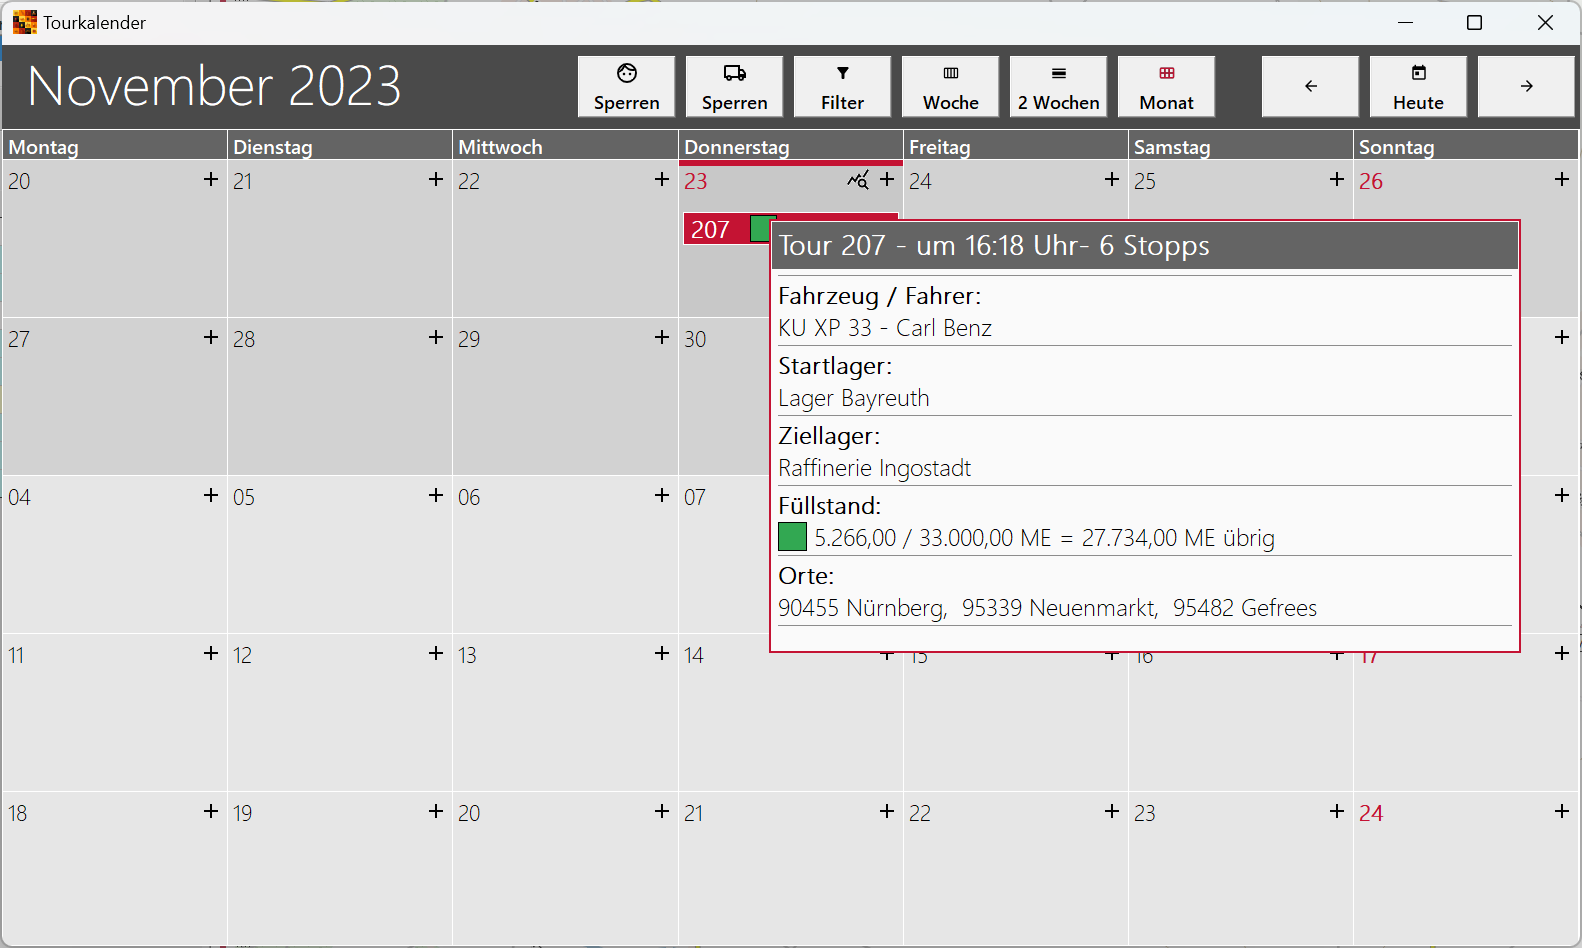Add a tour on Monday the 18th
The image size is (1582, 948).
click(210, 811)
